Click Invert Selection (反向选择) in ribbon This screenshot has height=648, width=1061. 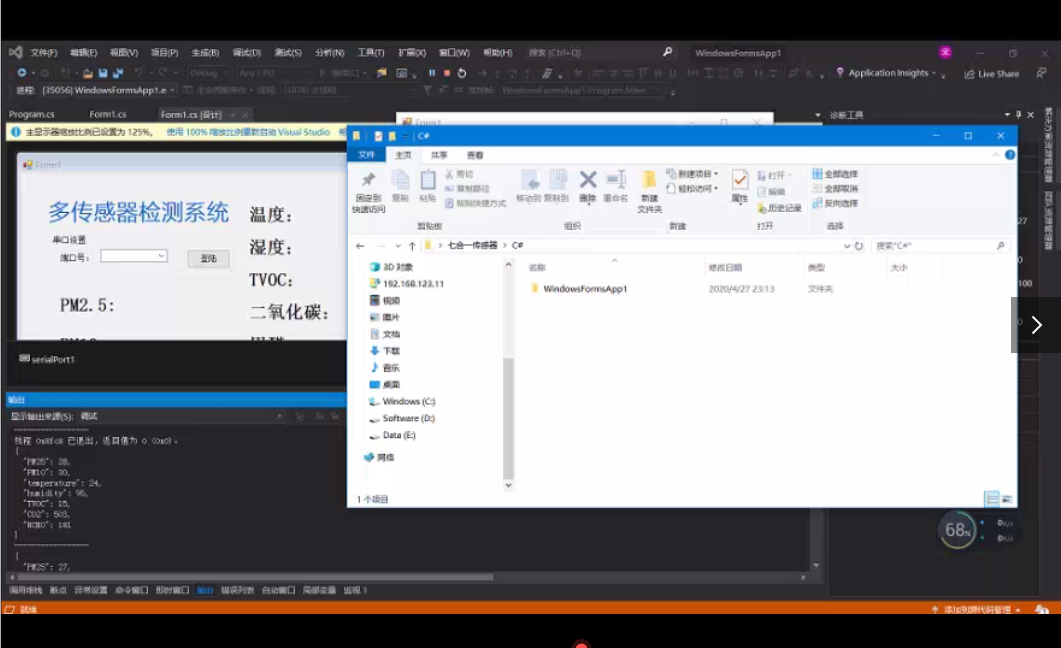coord(835,203)
